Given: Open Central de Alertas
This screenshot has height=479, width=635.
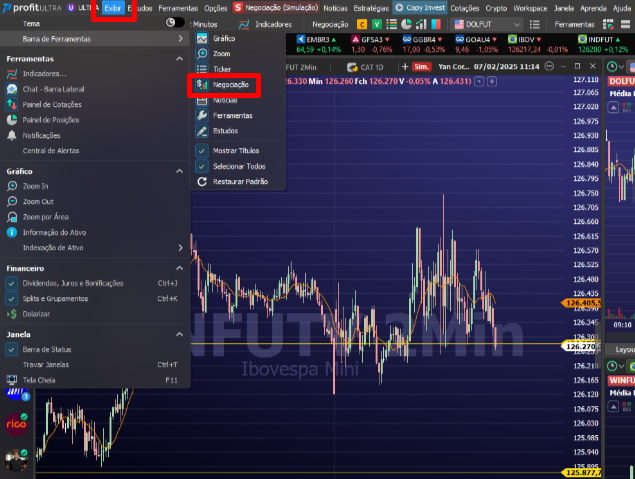Looking at the screenshot, I should 51,151.
